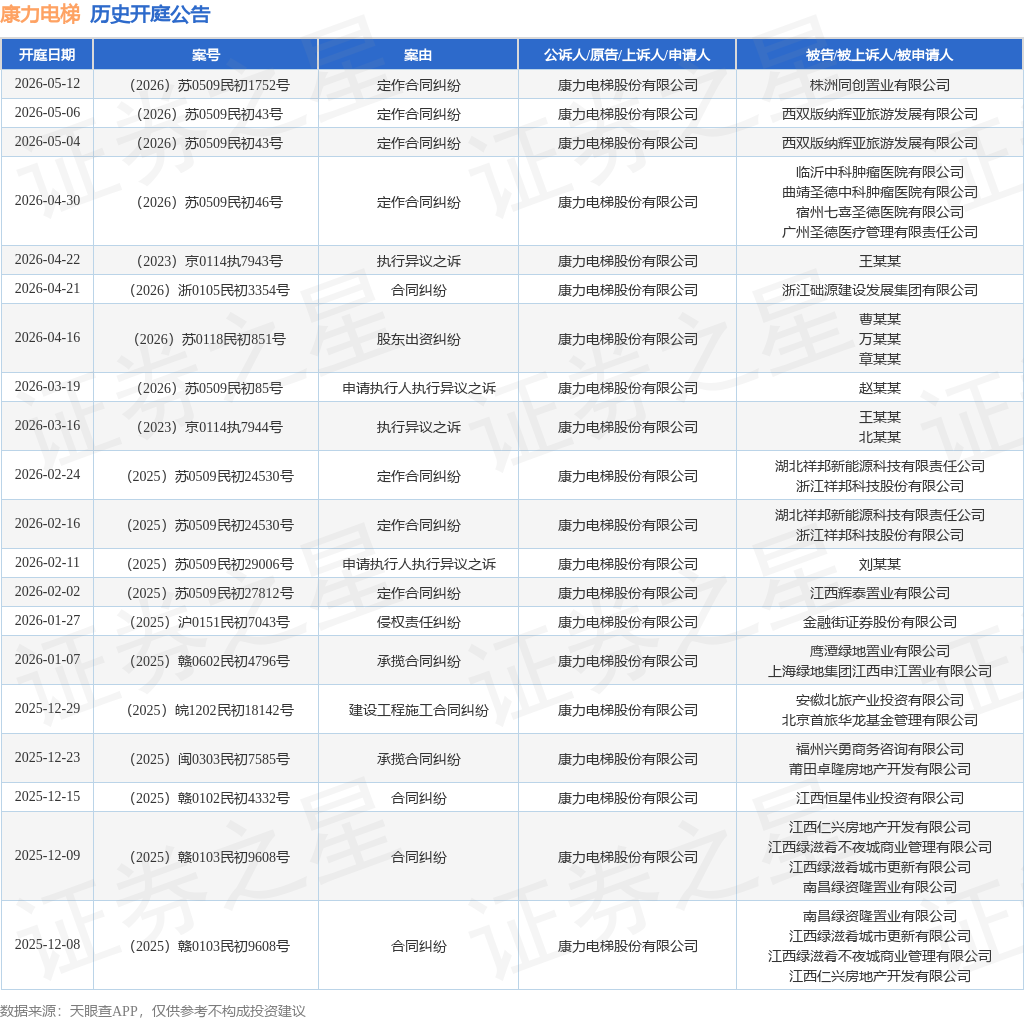Click the 开庭日期 column header
The width and height of the screenshot is (1024, 1020).
tap(47, 55)
